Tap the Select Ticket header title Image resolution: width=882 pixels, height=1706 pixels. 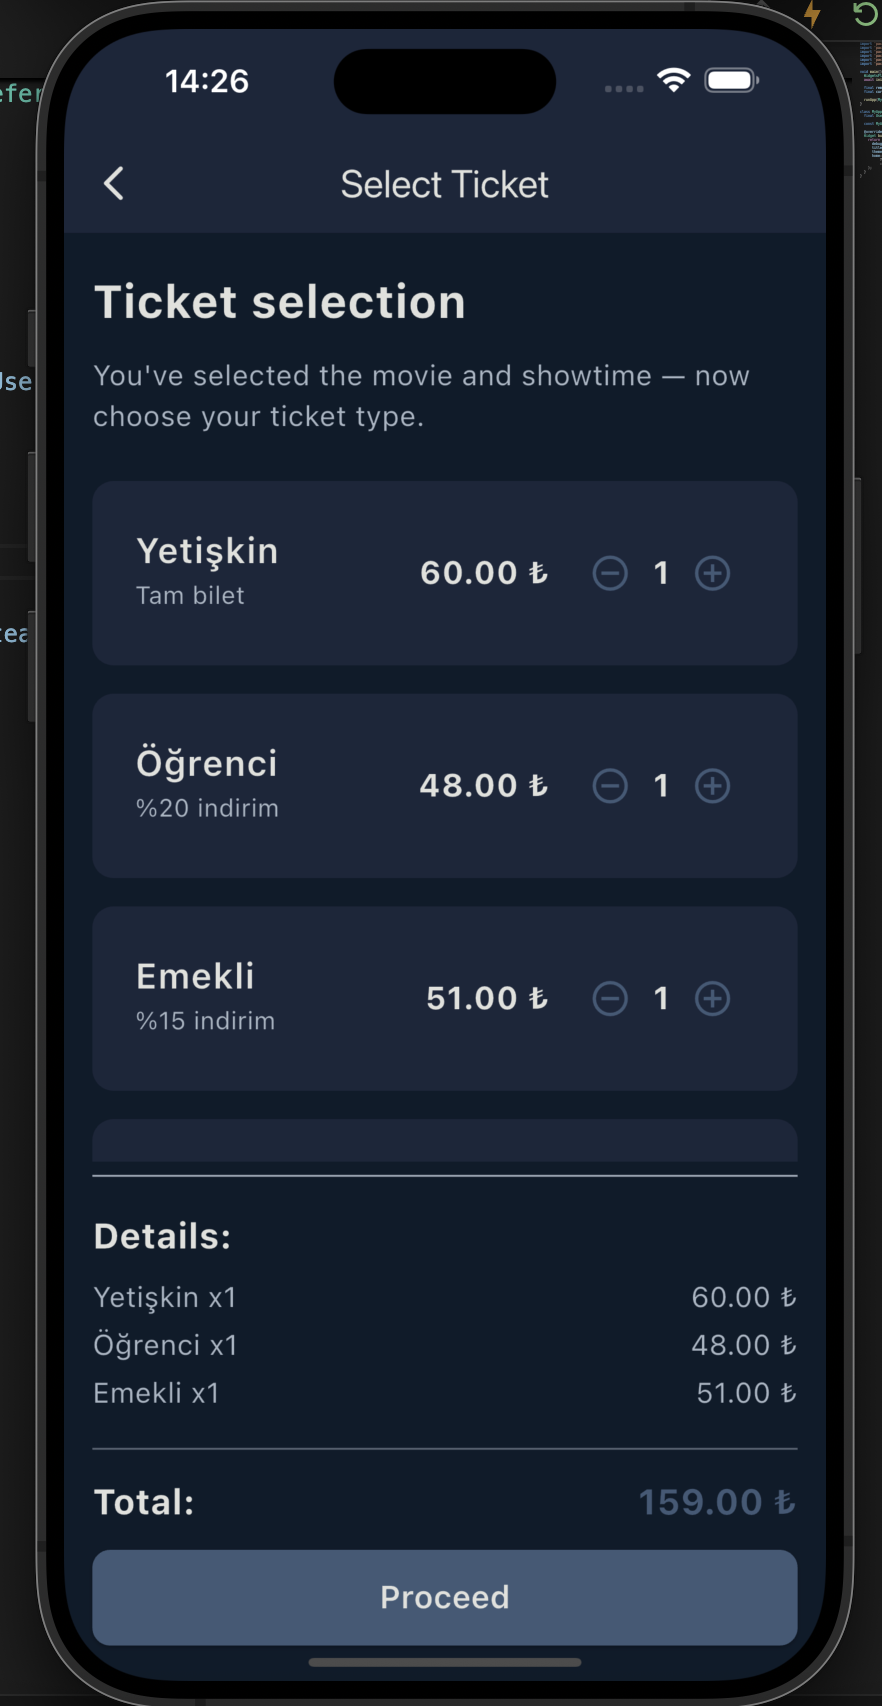444,185
